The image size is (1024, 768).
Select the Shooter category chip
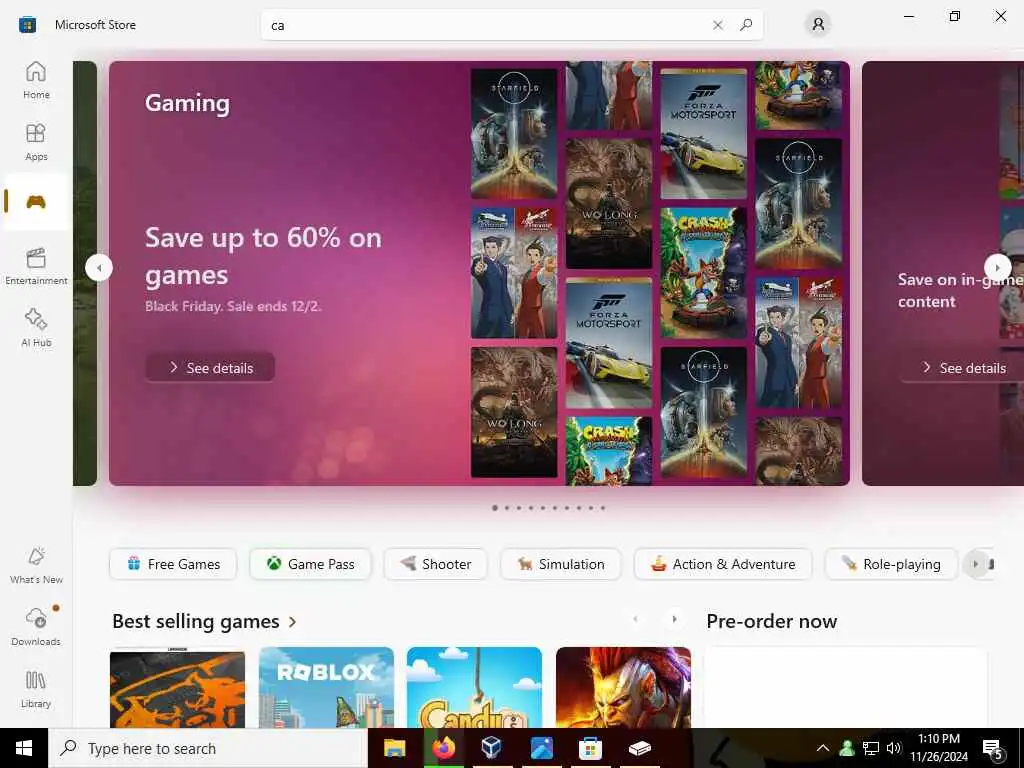tap(436, 564)
